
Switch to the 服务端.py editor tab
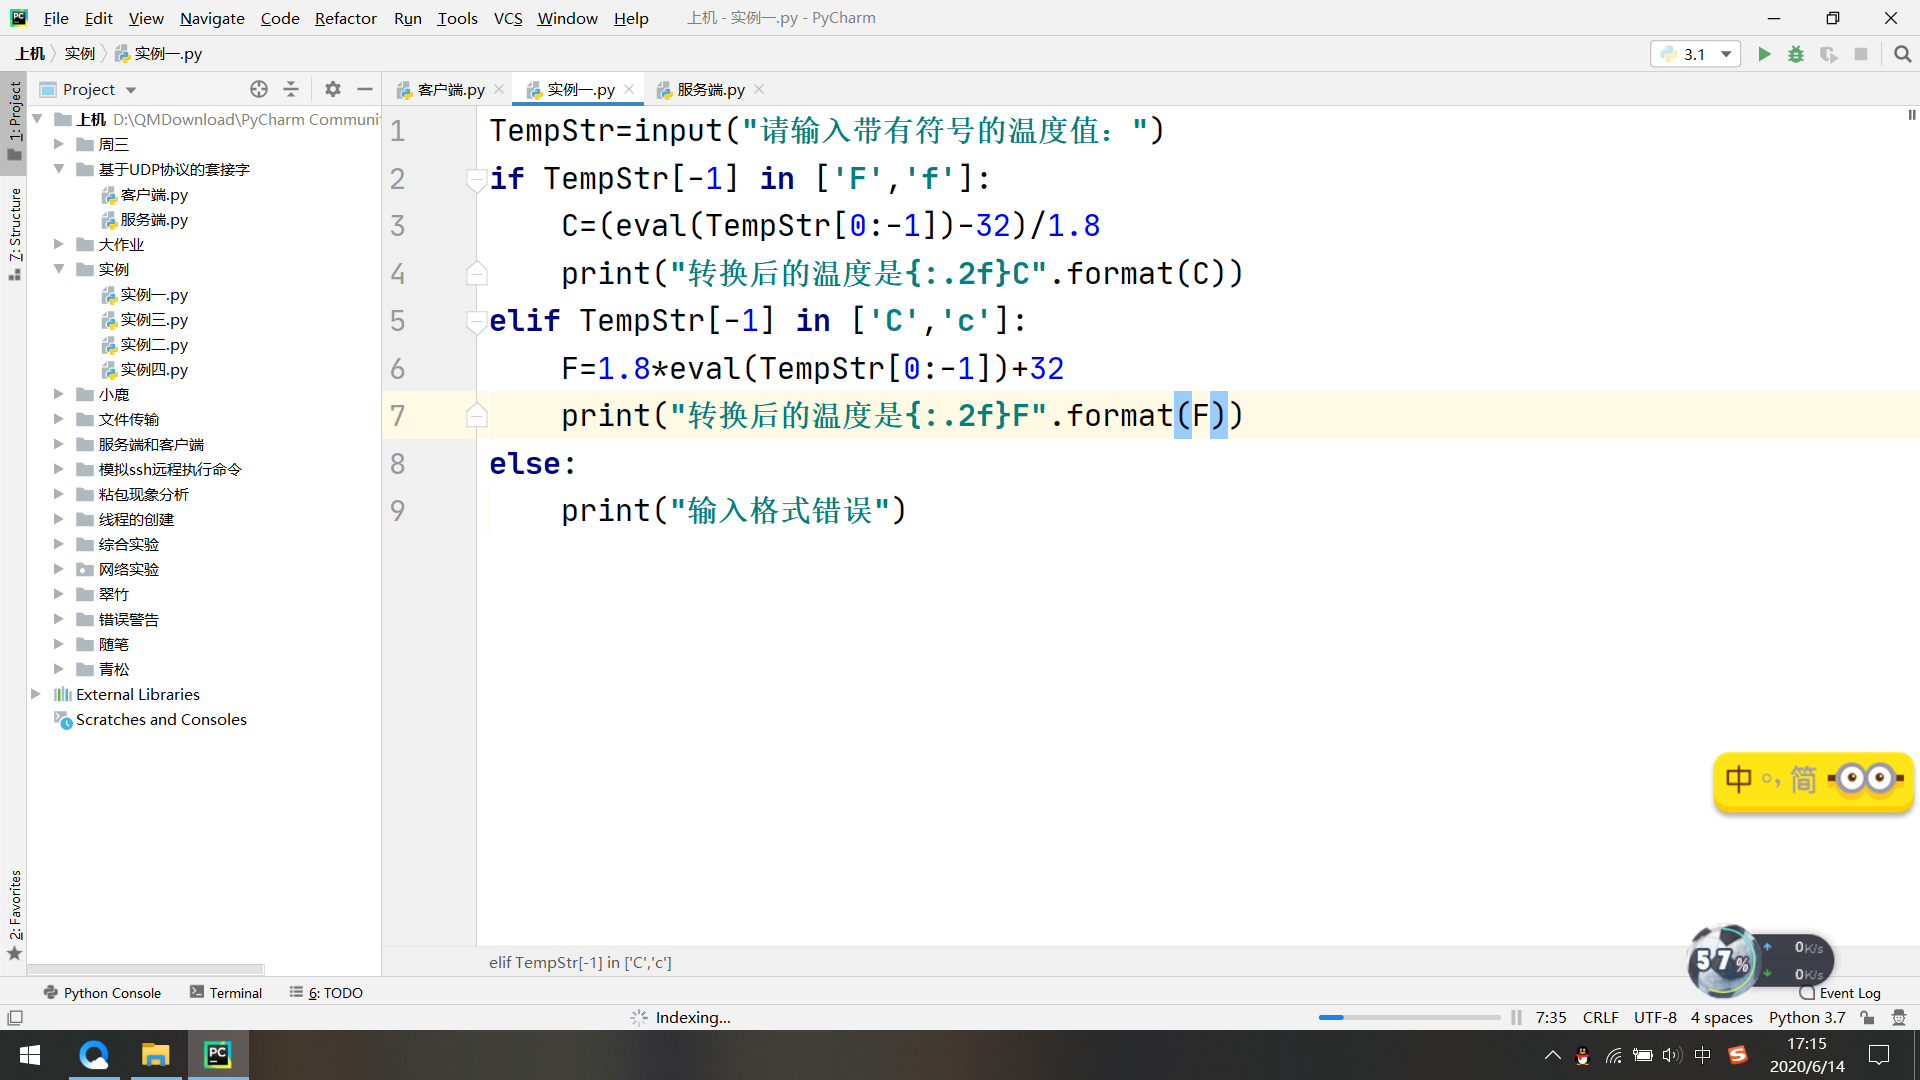click(x=710, y=89)
